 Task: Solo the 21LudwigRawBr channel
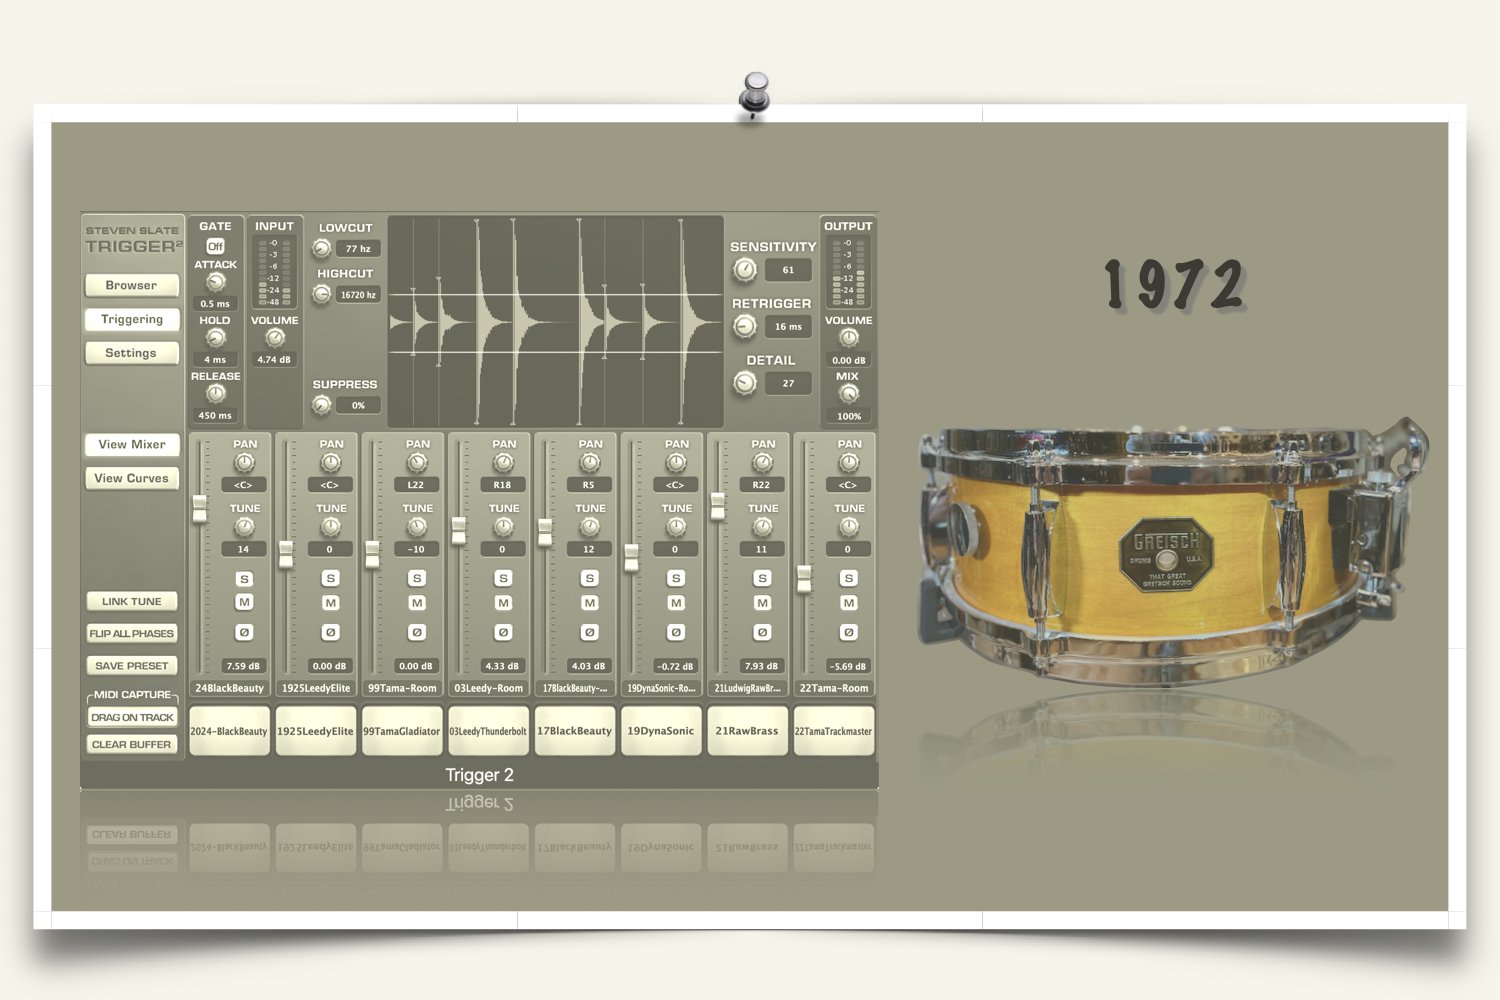762,579
